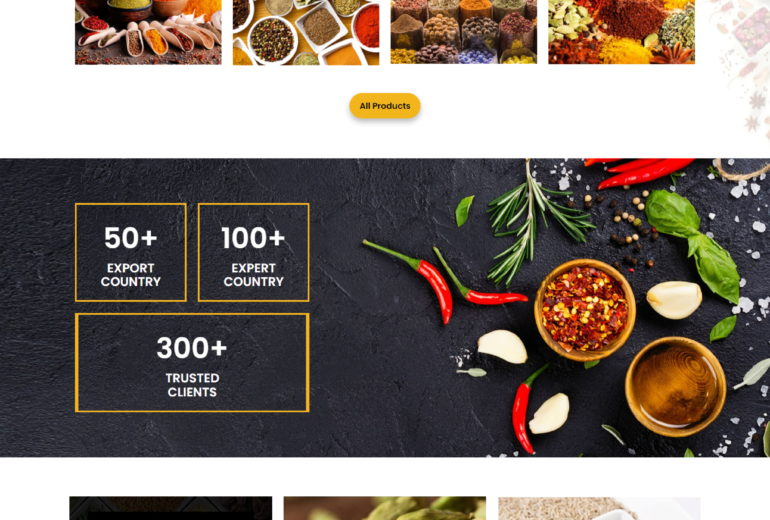Image resolution: width=770 pixels, height=520 pixels.
Task: Select the 300+ Trusted Clients box
Action: 192,362
